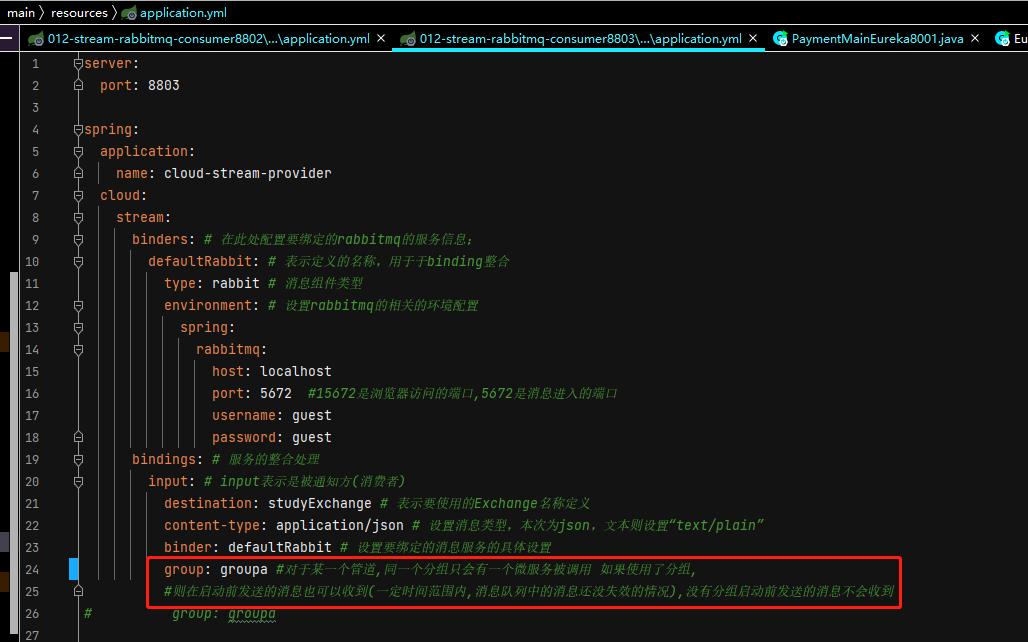The image size is (1028, 642).
Task: Click resources in the breadcrumb bar
Action: [78, 13]
